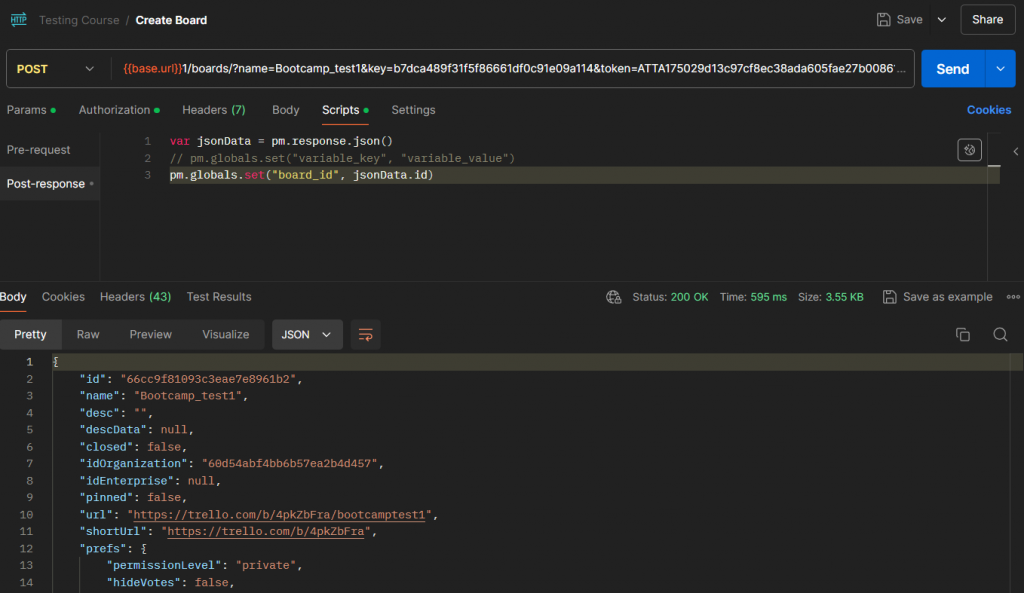Open the Authorization tab
The height and width of the screenshot is (593, 1024).
(119, 110)
